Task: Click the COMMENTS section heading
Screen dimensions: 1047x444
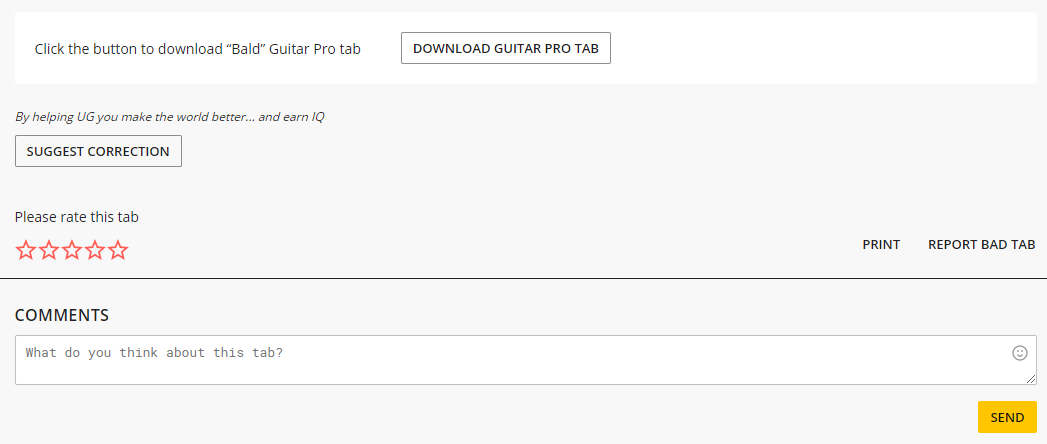Action: tap(61, 315)
